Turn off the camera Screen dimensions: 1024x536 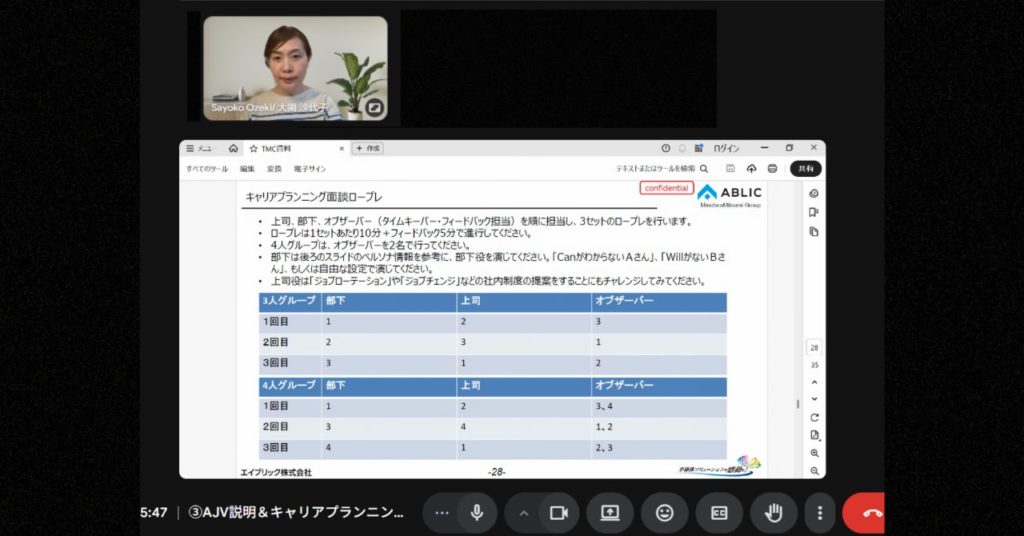pyautogui.click(x=559, y=512)
